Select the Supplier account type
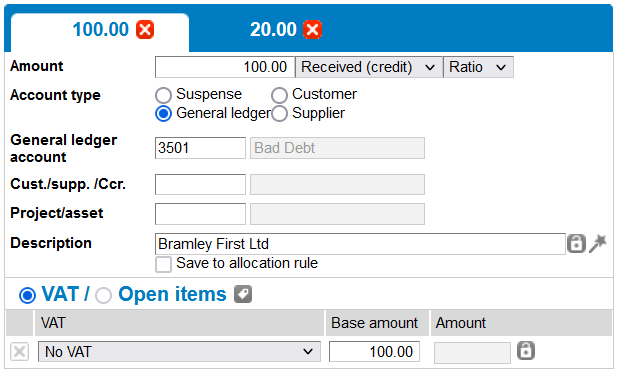 click(279, 114)
